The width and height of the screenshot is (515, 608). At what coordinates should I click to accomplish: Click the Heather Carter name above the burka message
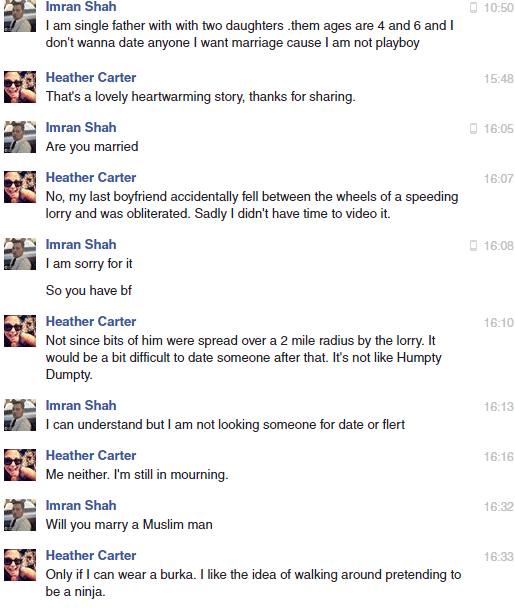(x=91, y=555)
